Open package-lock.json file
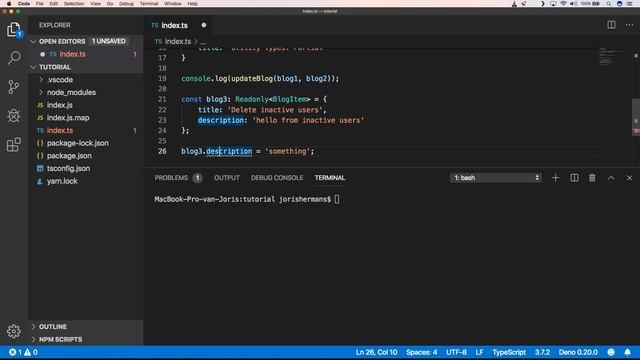This screenshot has height=360, width=640. (78, 143)
